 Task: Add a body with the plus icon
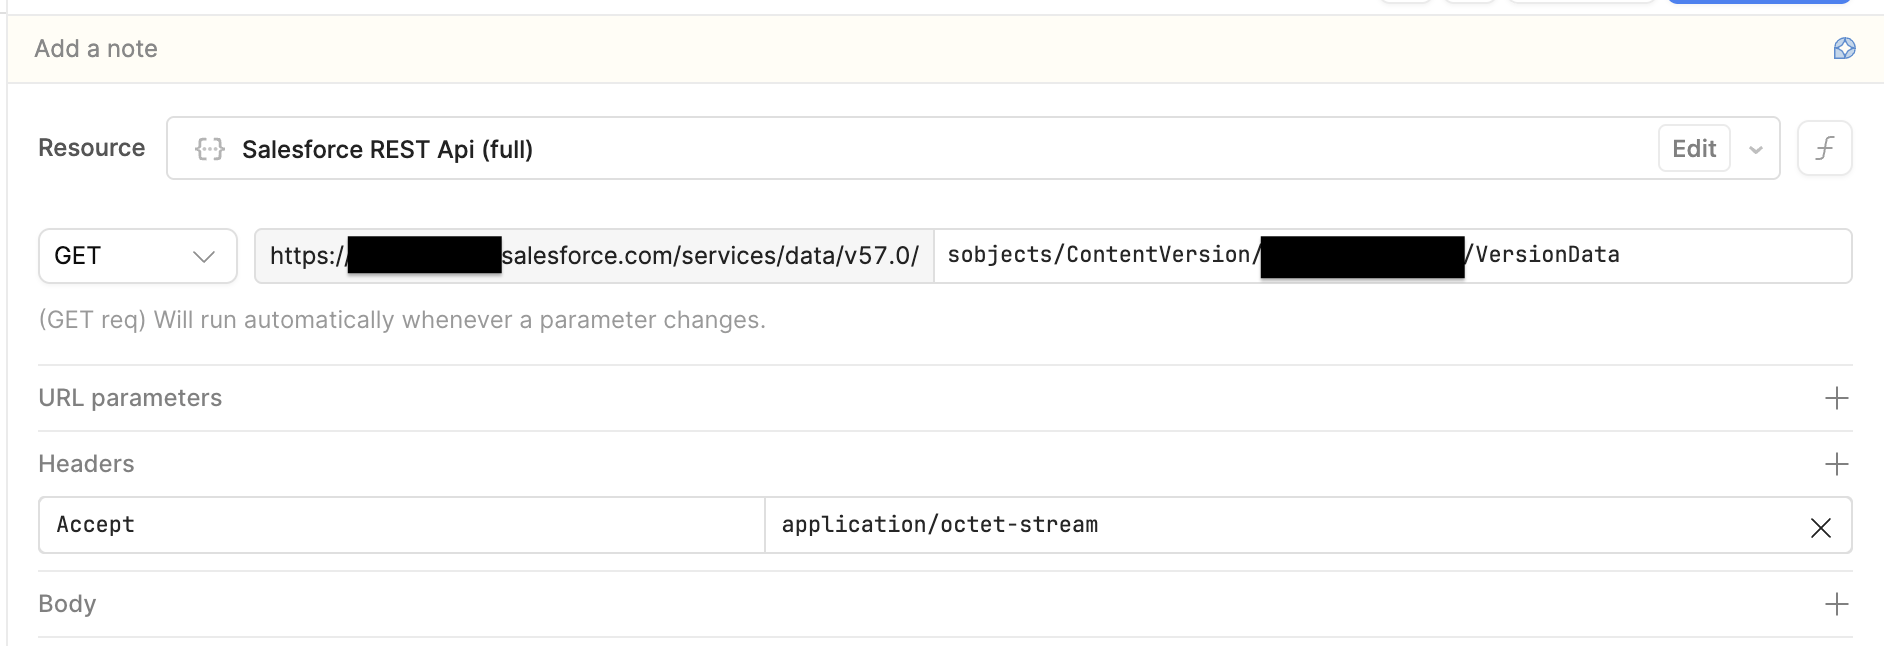point(1836,604)
